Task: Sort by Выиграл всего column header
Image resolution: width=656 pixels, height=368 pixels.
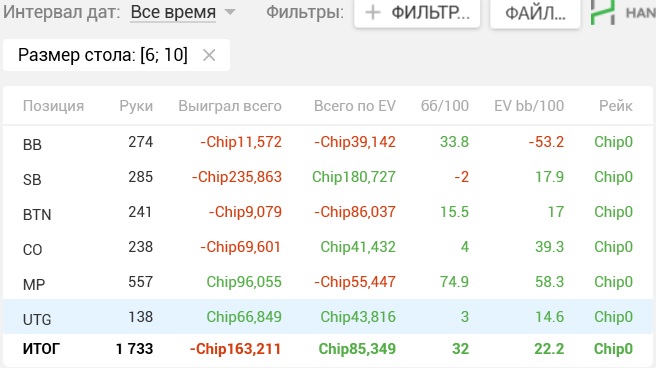Action: (230, 106)
